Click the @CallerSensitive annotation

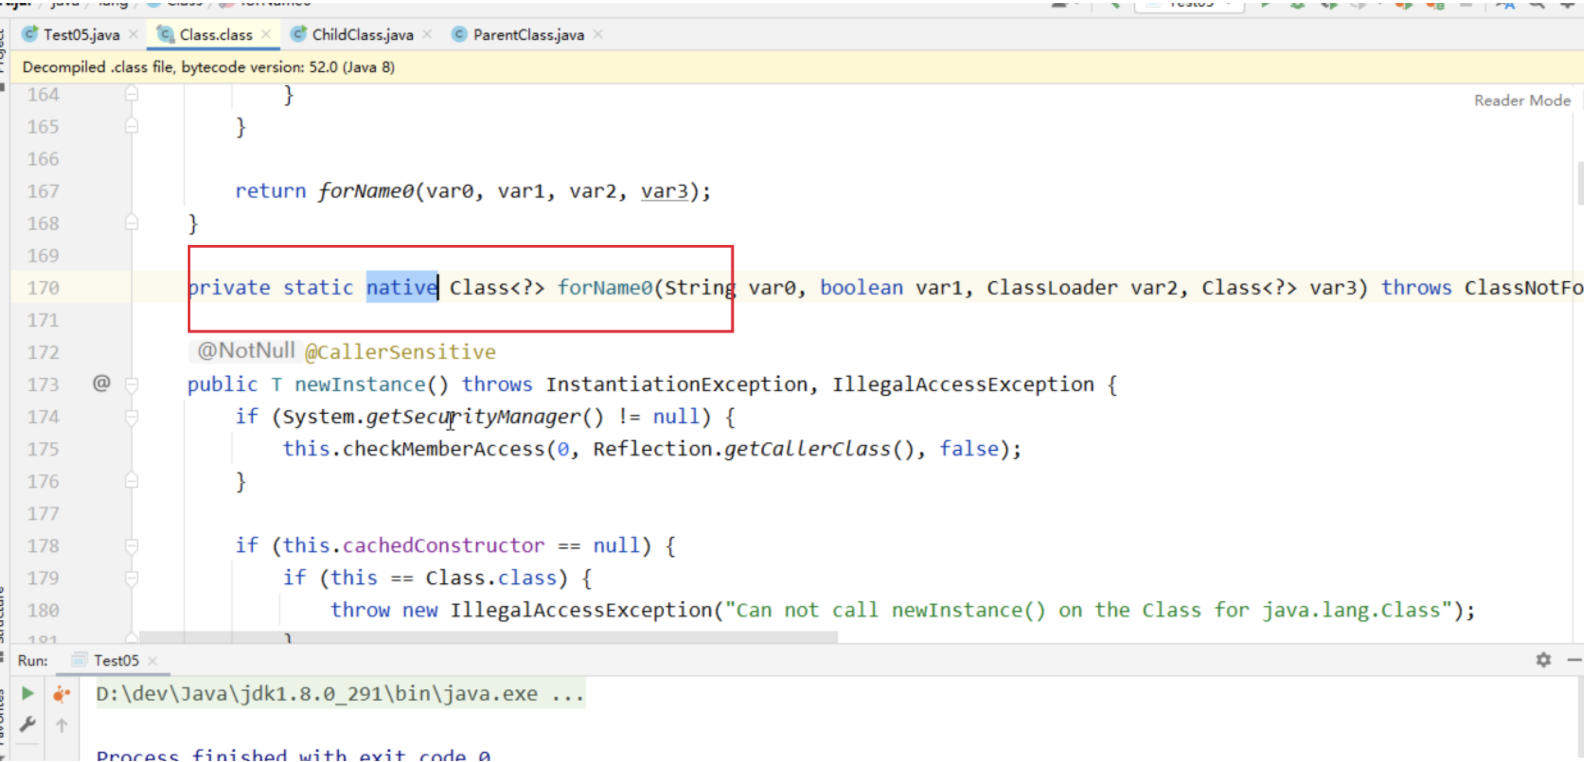400,352
